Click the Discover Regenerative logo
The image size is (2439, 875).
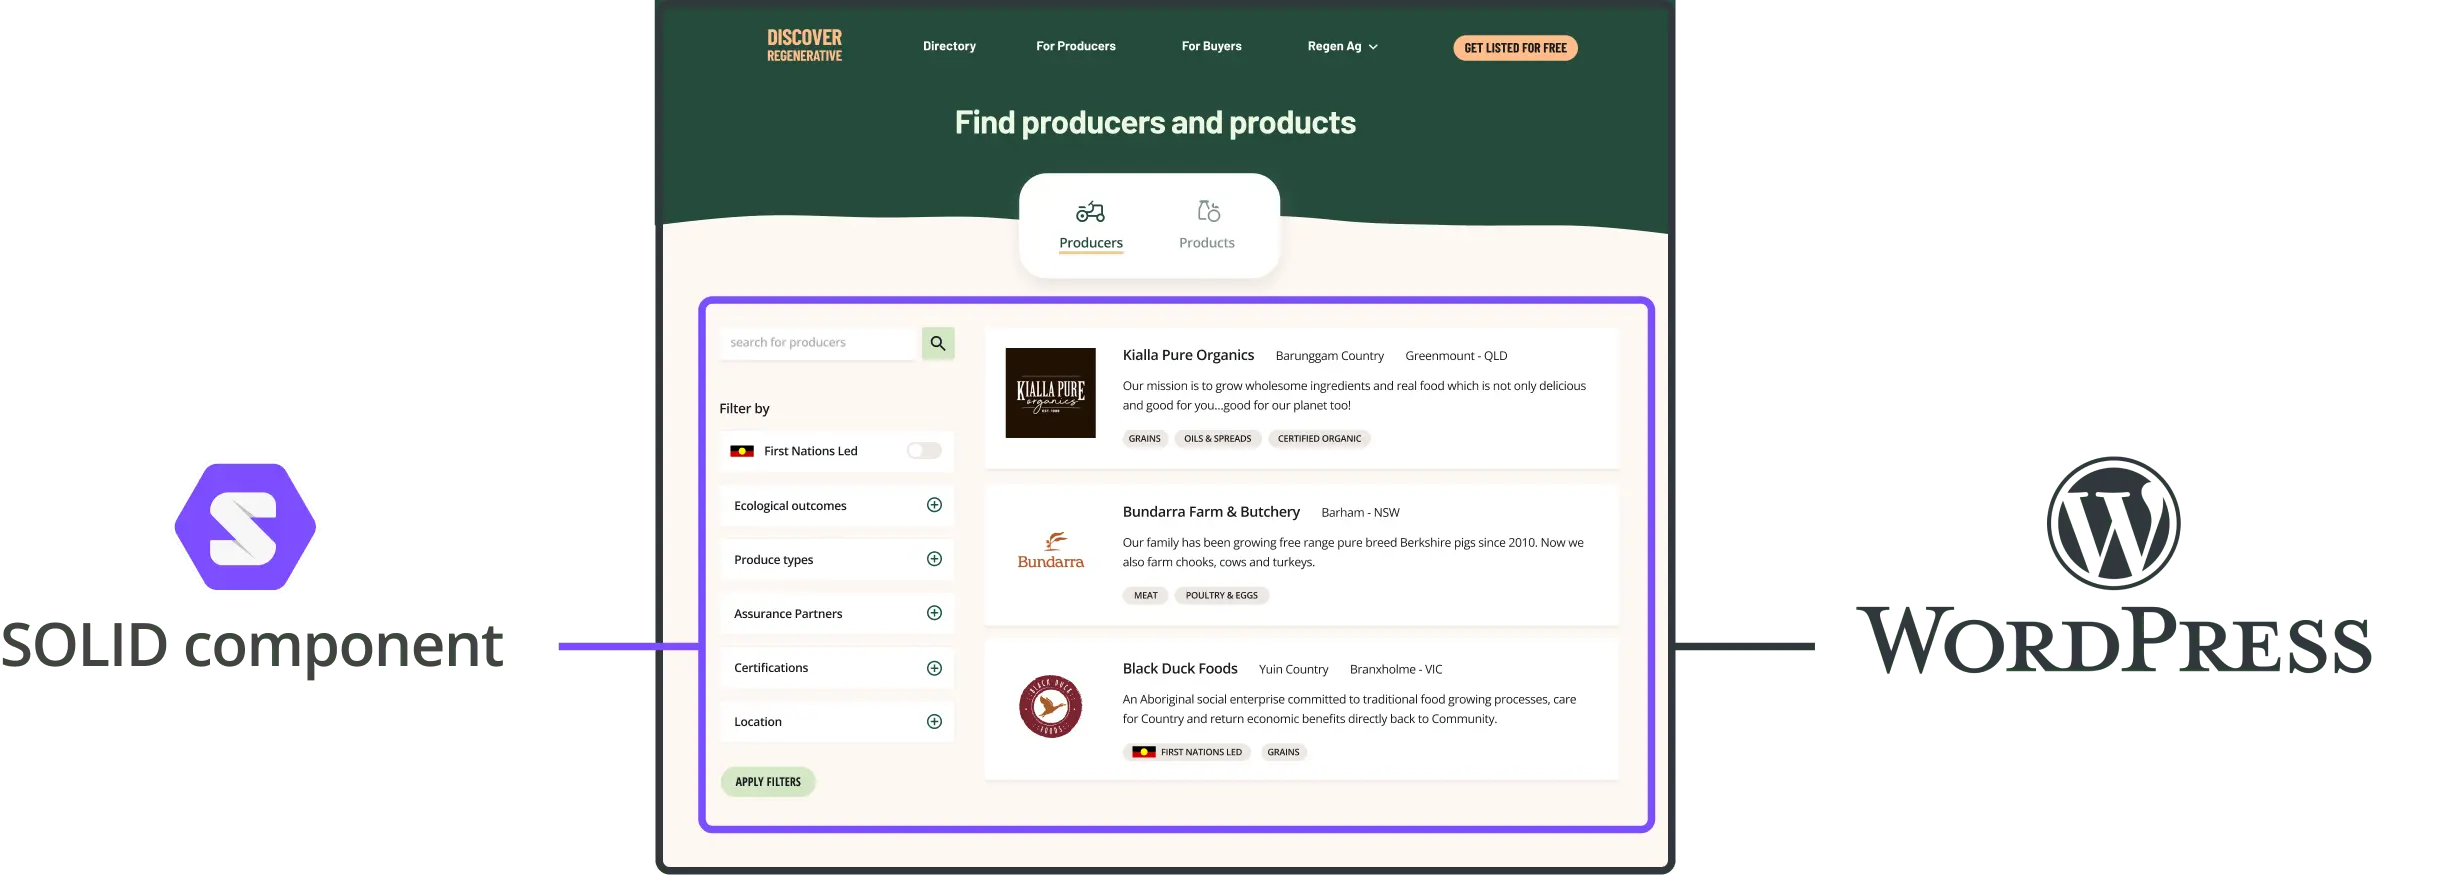pyautogui.click(x=804, y=45)
